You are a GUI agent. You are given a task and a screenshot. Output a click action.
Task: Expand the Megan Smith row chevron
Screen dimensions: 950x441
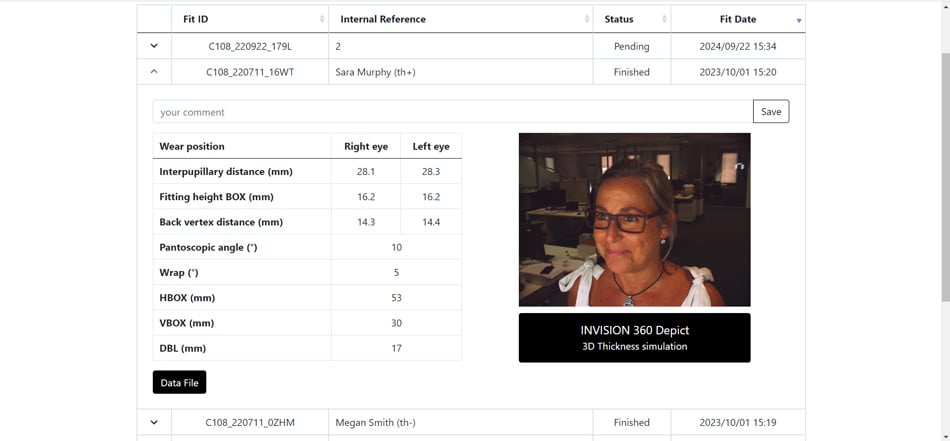pyautogui.click(x=154, y=422)
